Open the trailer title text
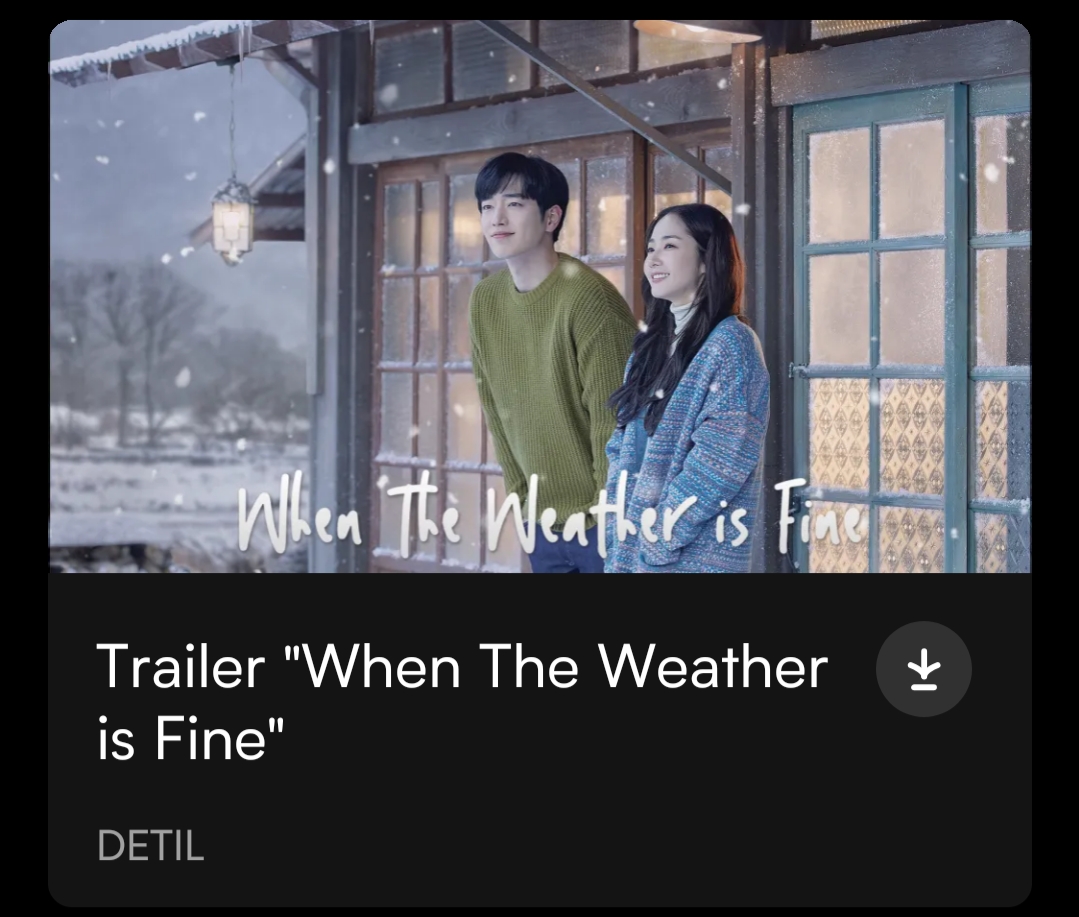Screen dimensions: 1079x917 pos(462,702)
